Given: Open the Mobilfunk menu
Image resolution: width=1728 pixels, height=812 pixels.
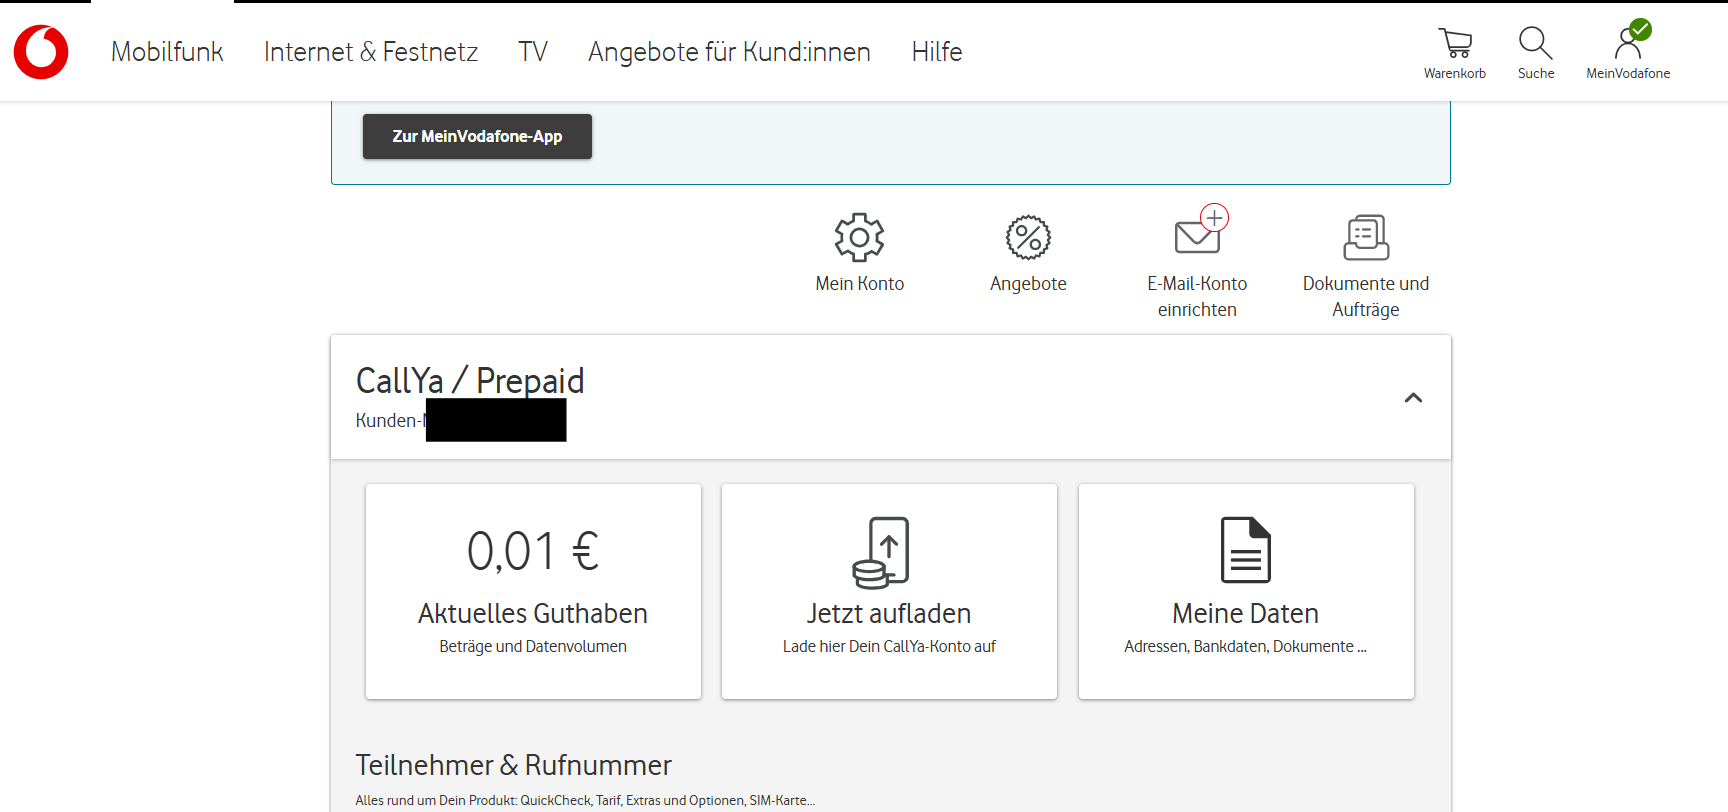Looking at the screenshot, I should (x=167, y=52).
